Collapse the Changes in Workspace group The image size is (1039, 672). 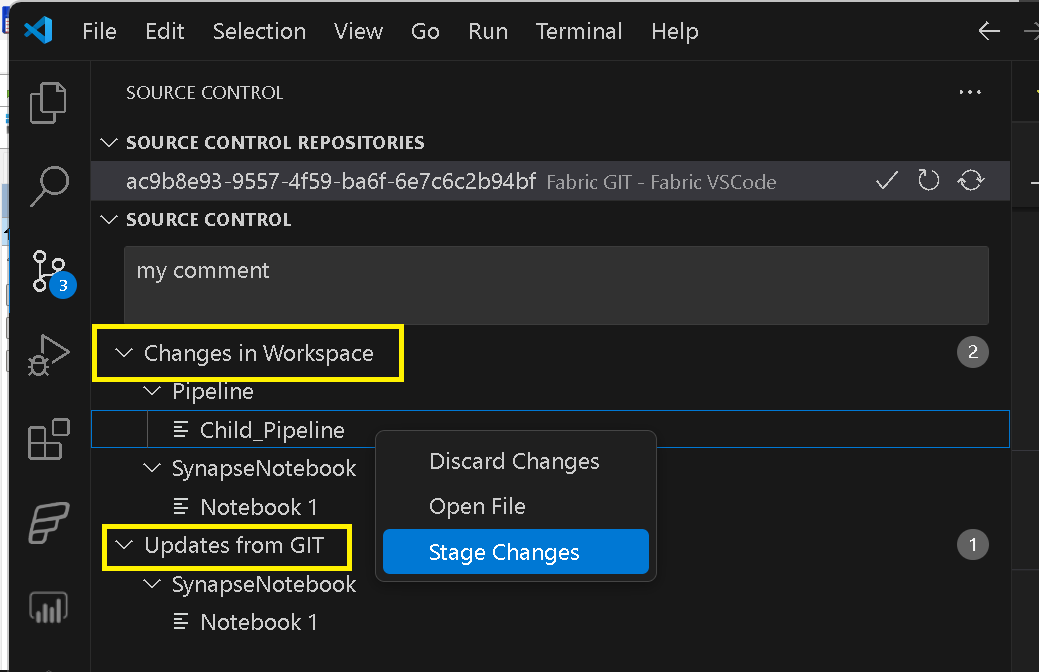tap(124, 353)
